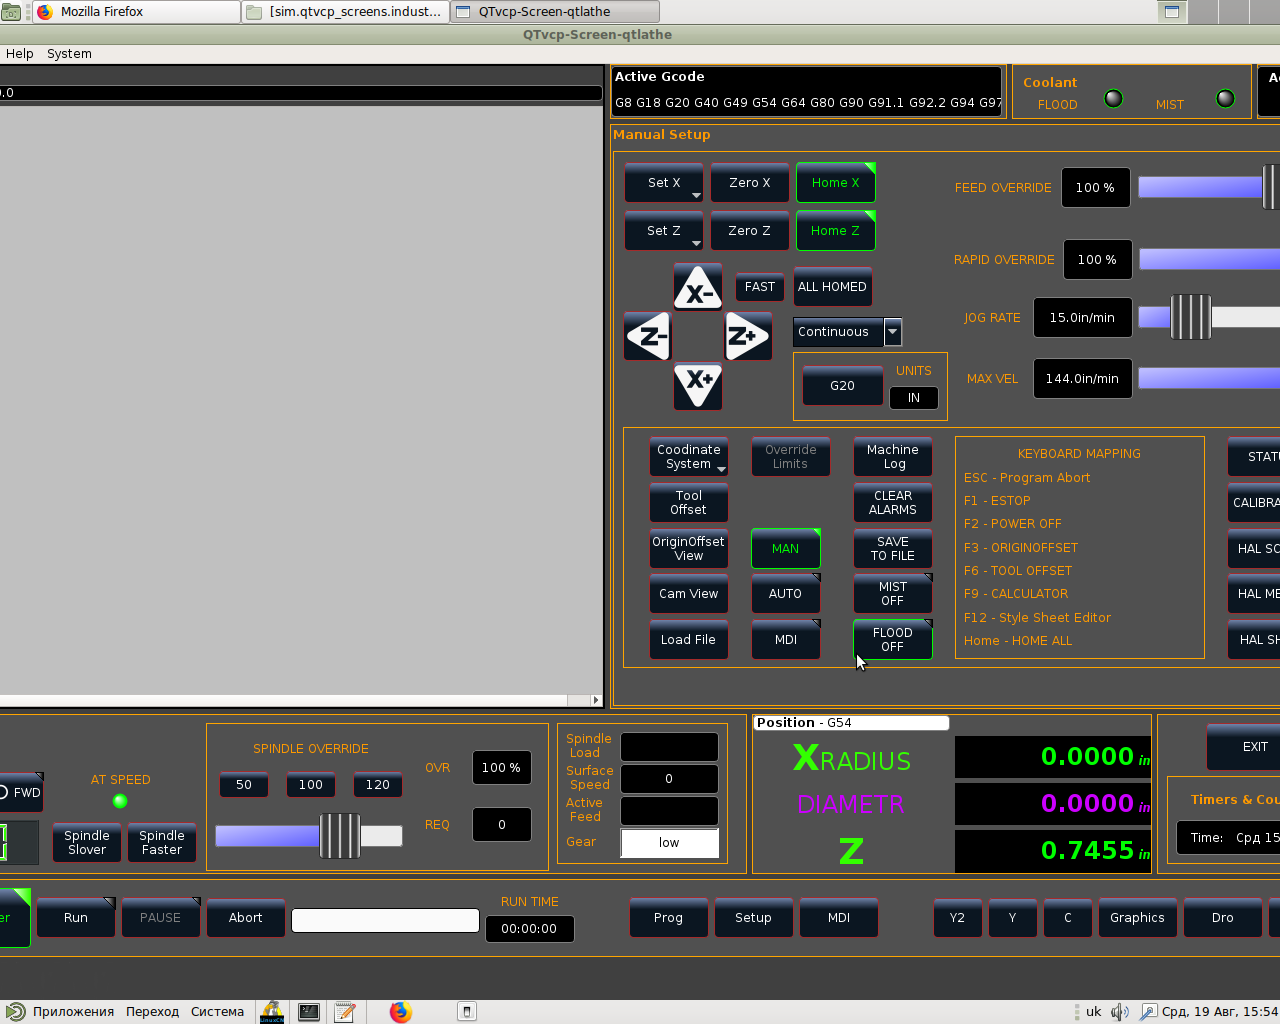Click the FEED OVERRIDE slider track
The image size is (1280, 1024).
pos(1209,187)
